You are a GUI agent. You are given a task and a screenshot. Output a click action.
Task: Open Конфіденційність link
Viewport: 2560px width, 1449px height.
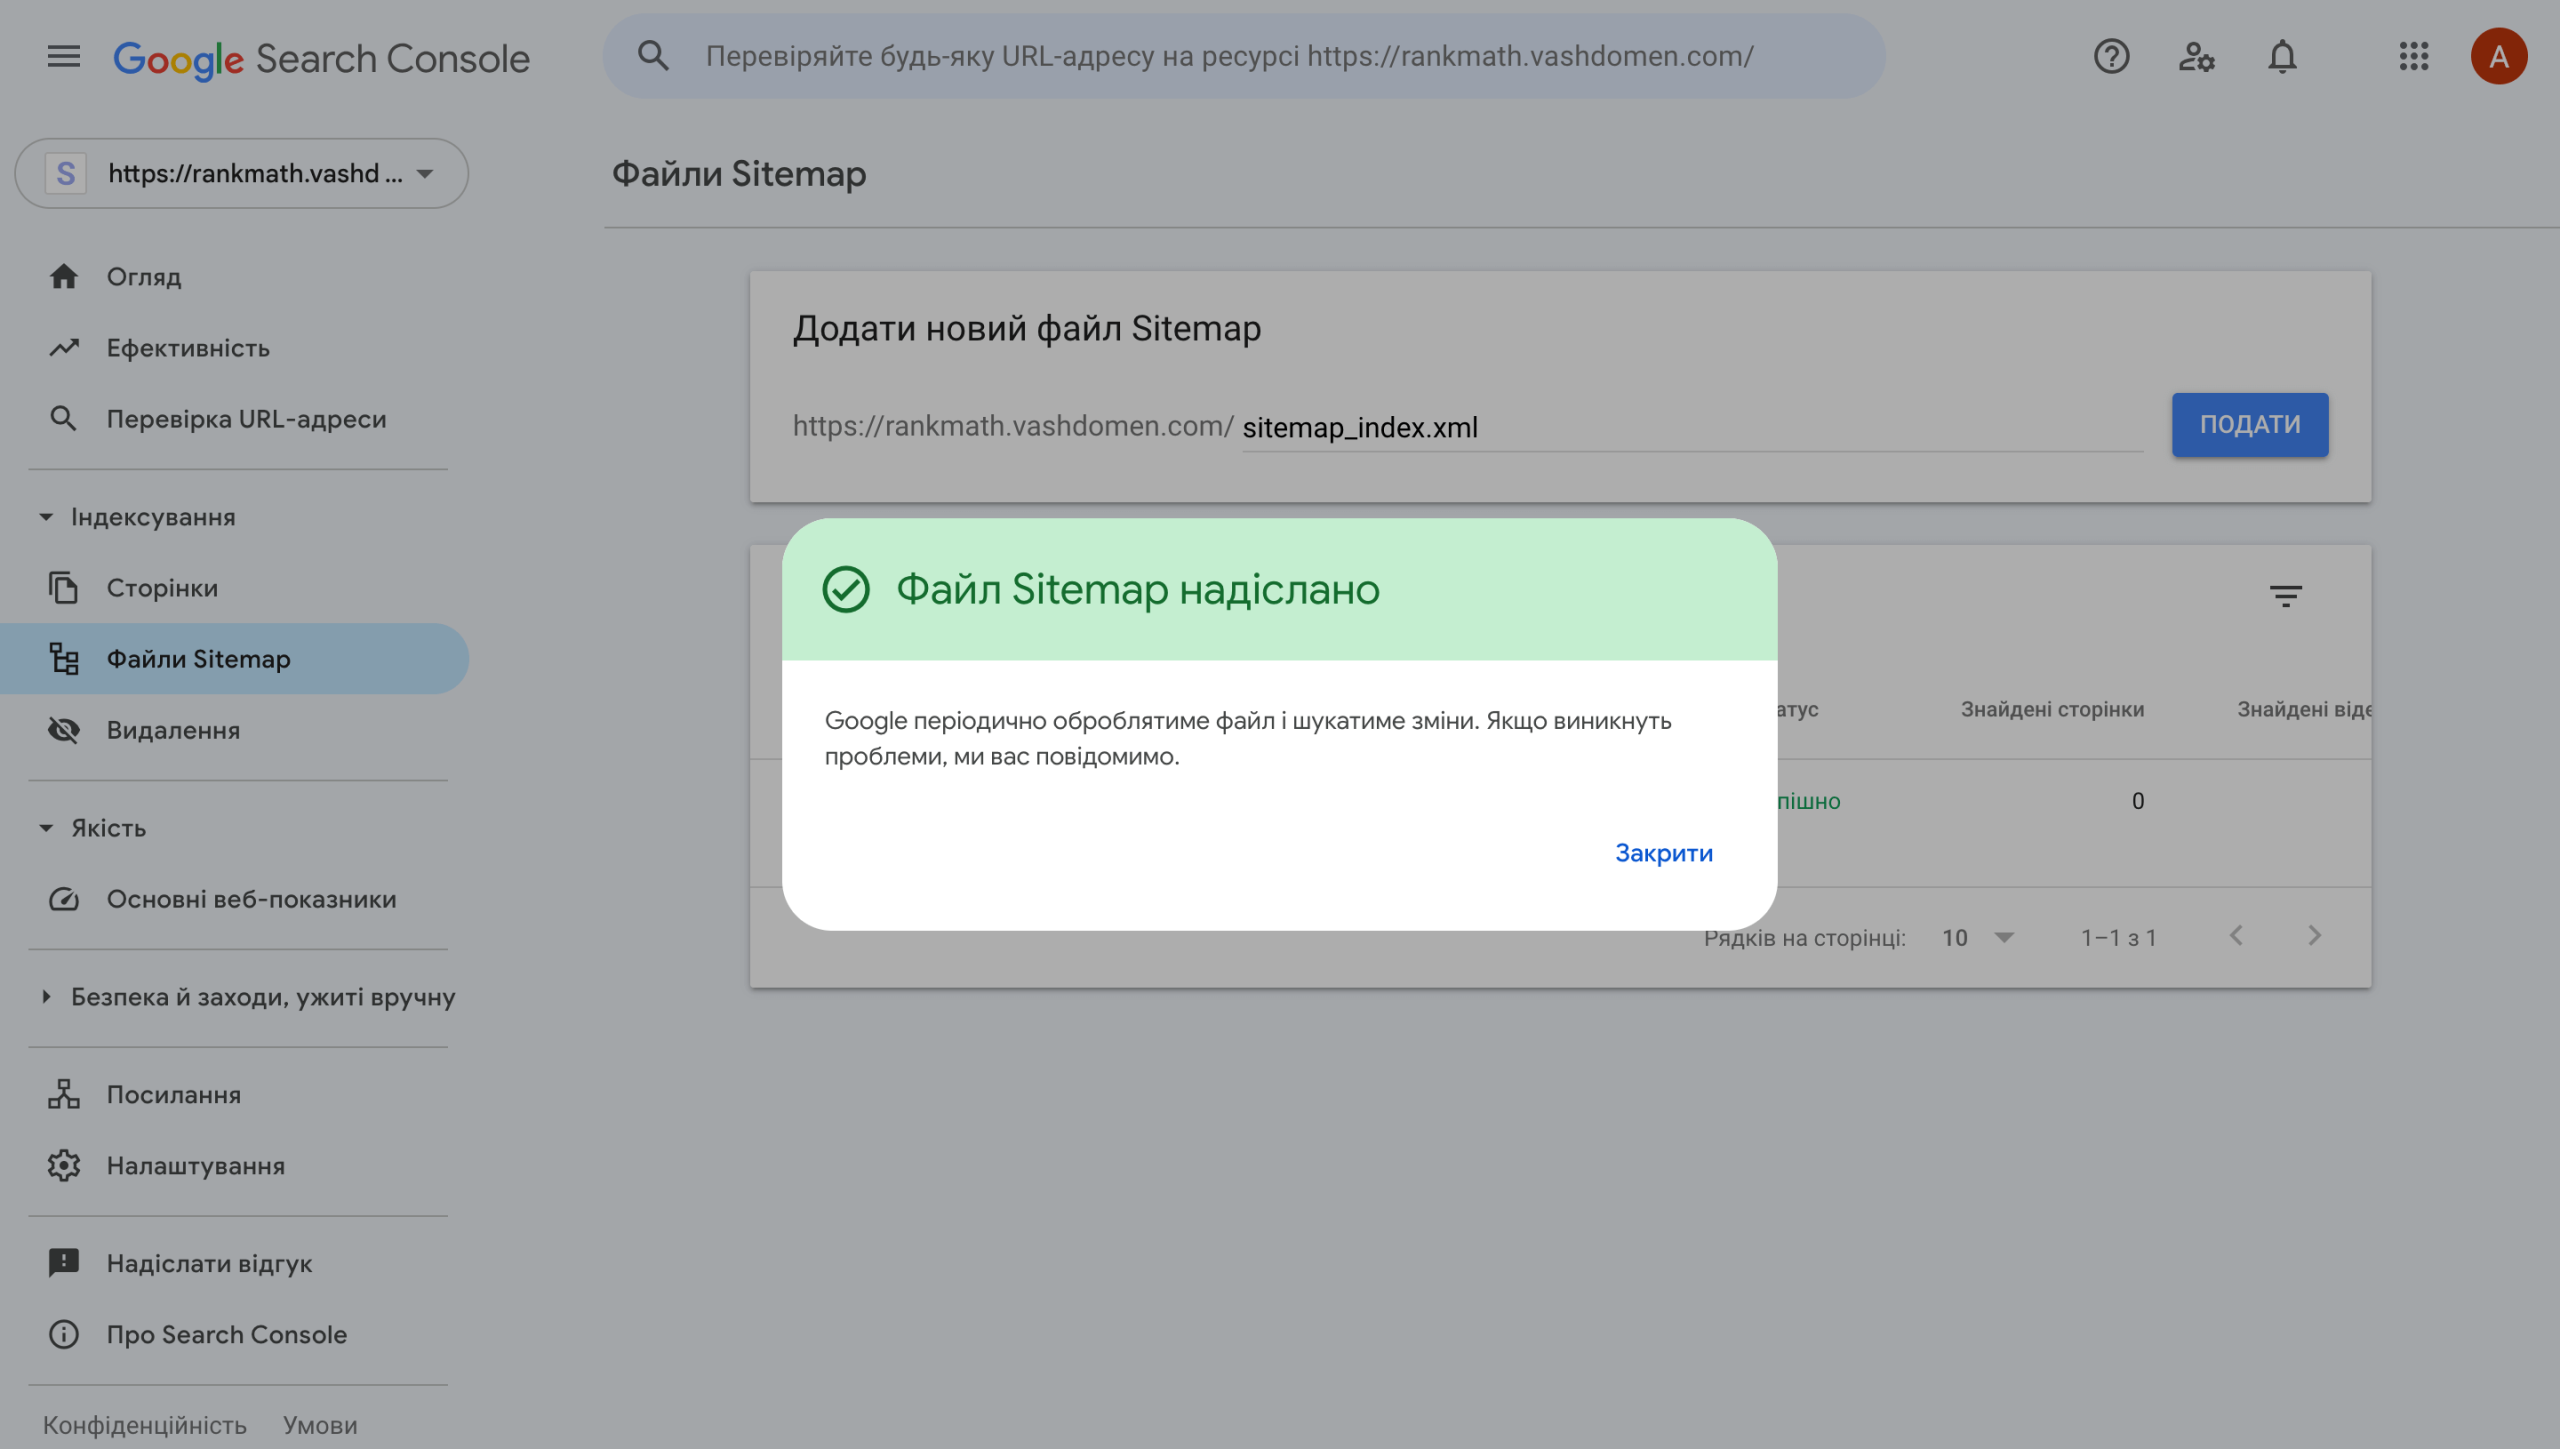pos(145,1424)
